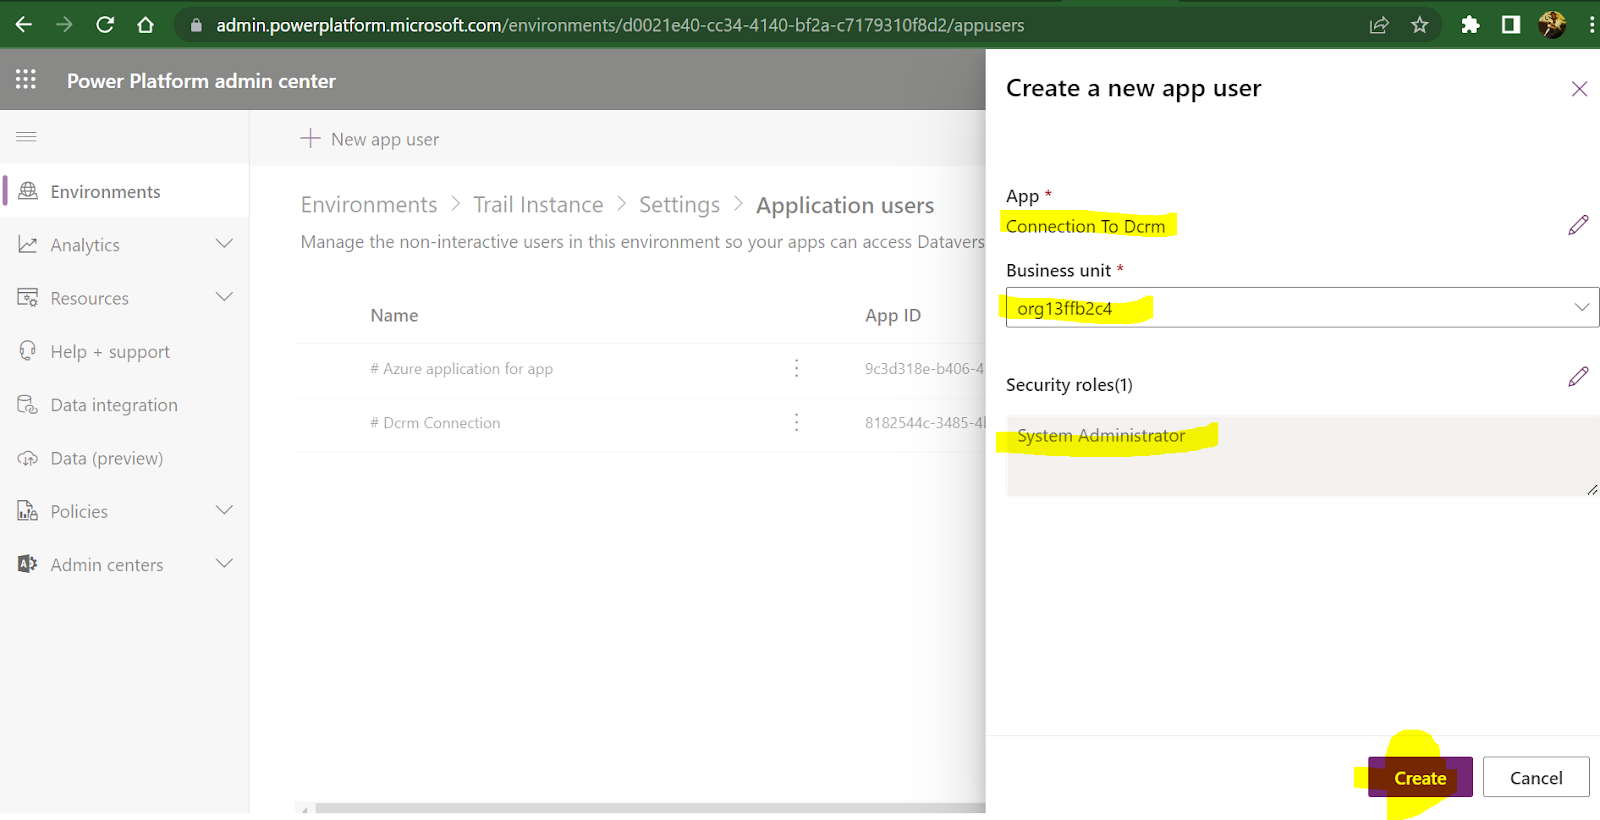
Task: Reload the page with refresh icon
Action: point(105,24)
